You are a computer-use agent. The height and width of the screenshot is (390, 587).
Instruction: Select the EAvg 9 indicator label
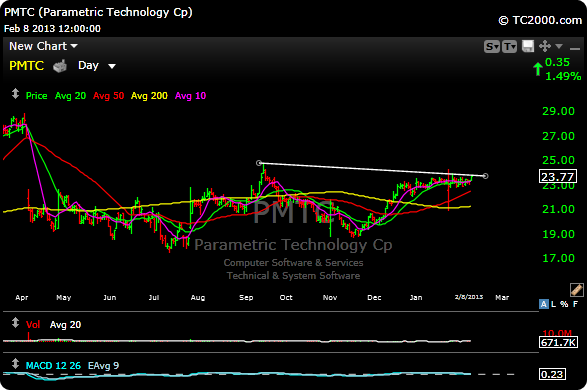103,366
